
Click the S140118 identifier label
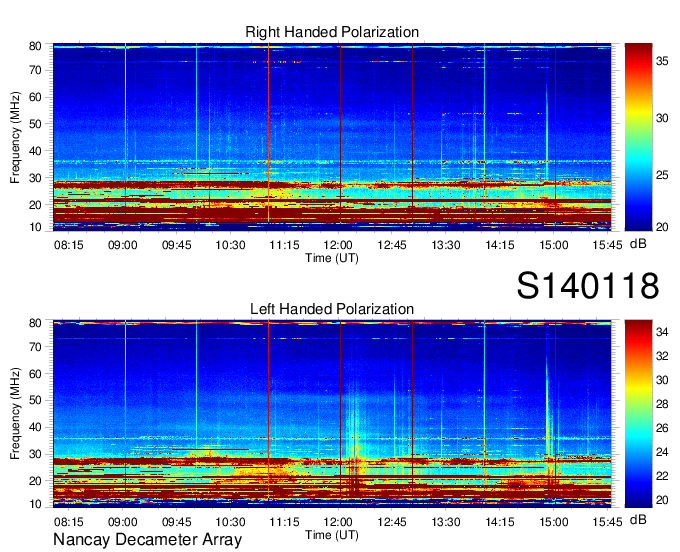[588, 285]
